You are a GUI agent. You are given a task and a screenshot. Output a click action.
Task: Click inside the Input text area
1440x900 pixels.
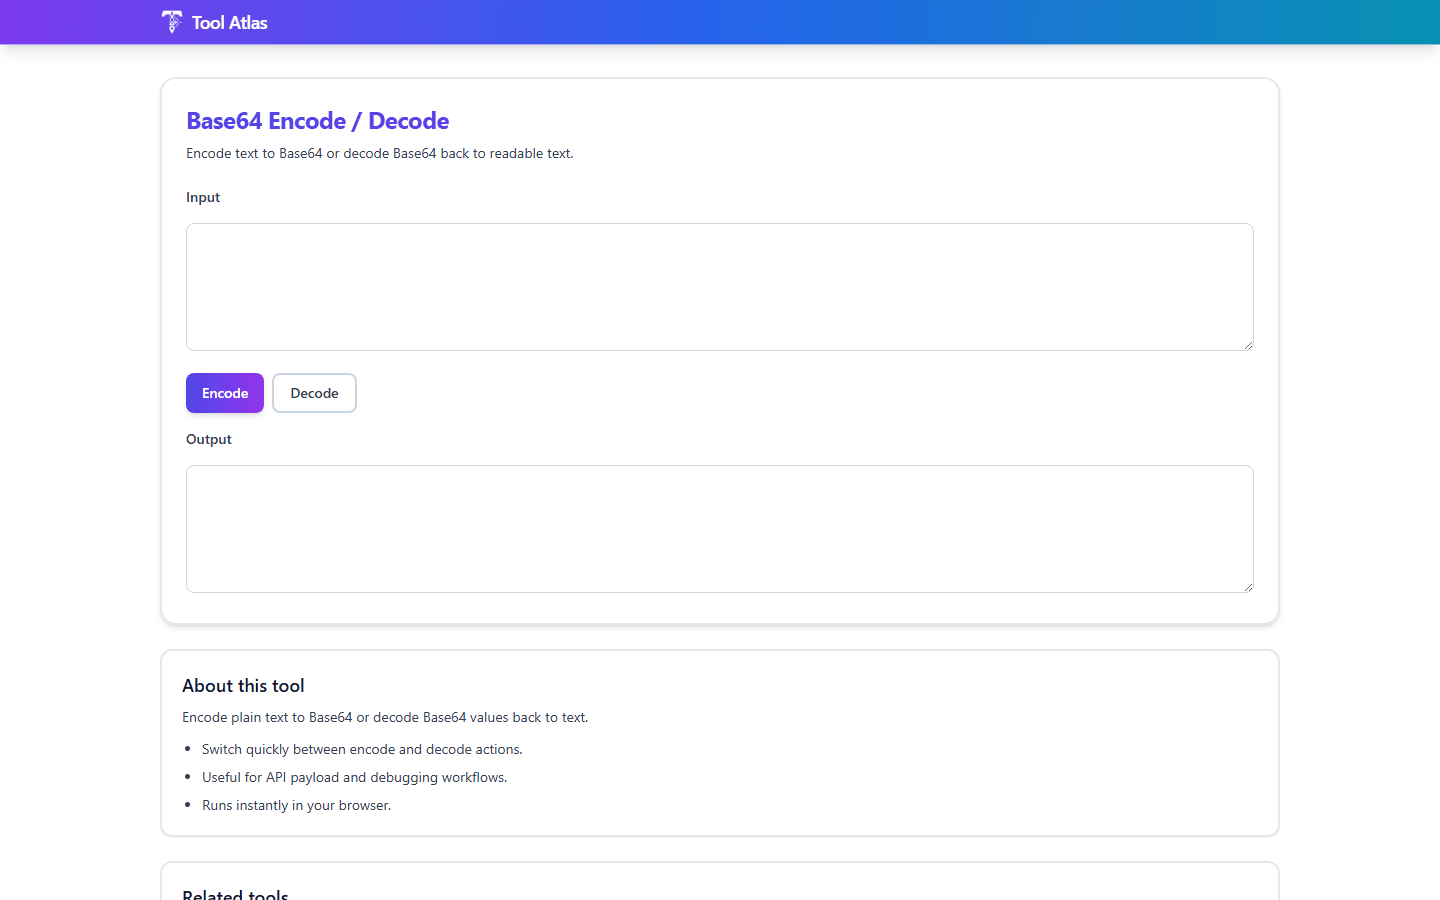coord(719,286)
